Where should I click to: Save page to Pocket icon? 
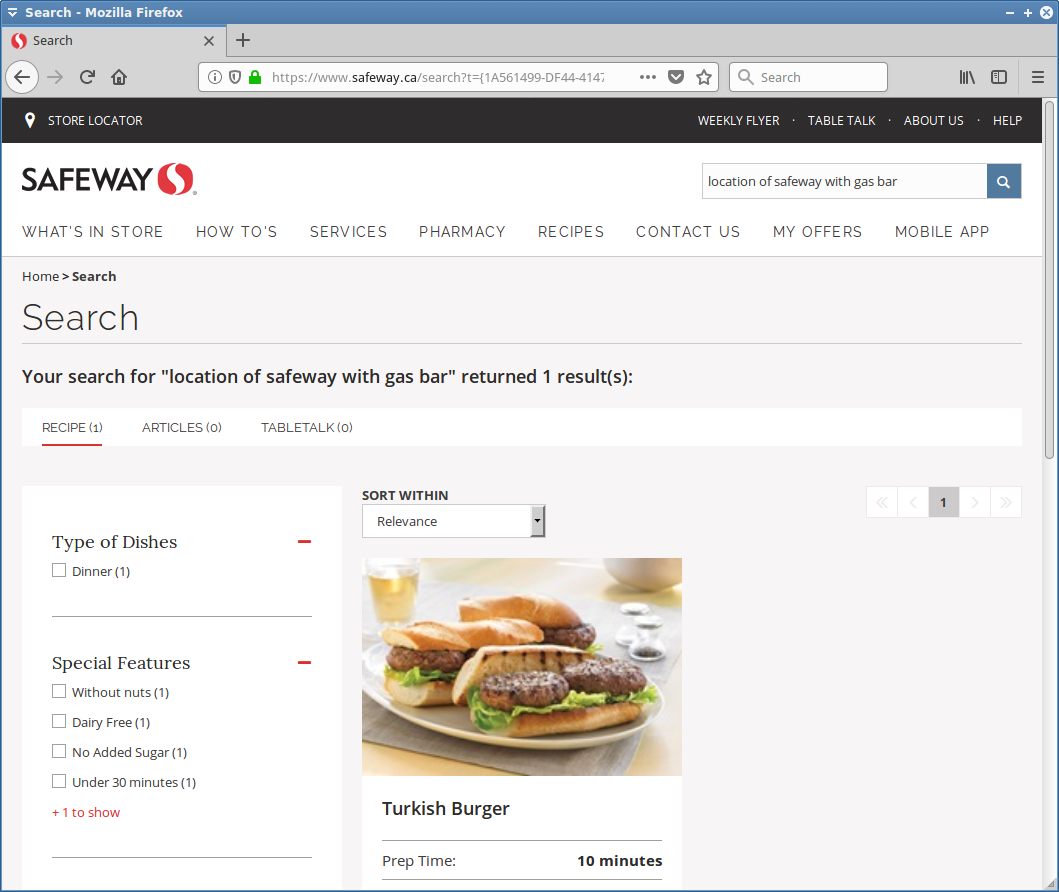tap(676, 77)
